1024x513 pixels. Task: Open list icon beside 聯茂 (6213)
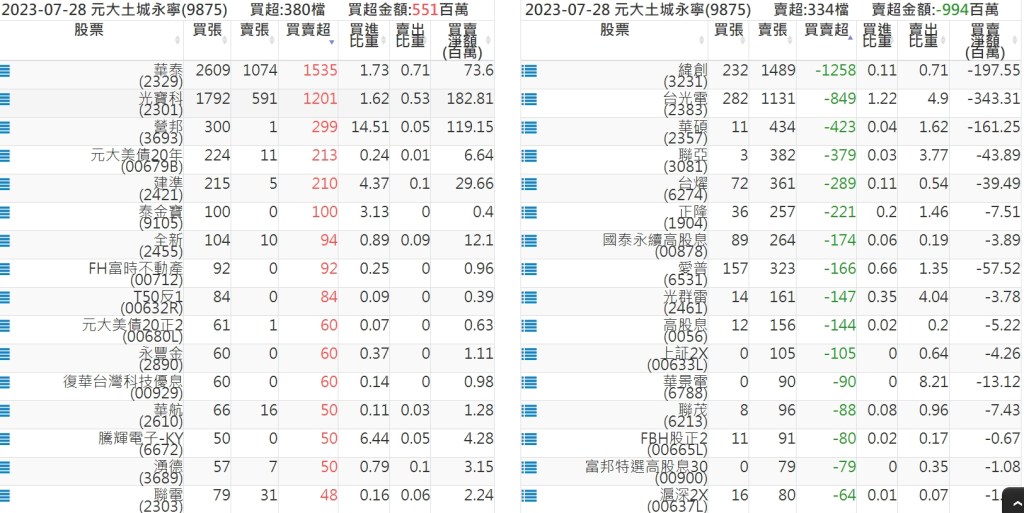tap(529, 410)
